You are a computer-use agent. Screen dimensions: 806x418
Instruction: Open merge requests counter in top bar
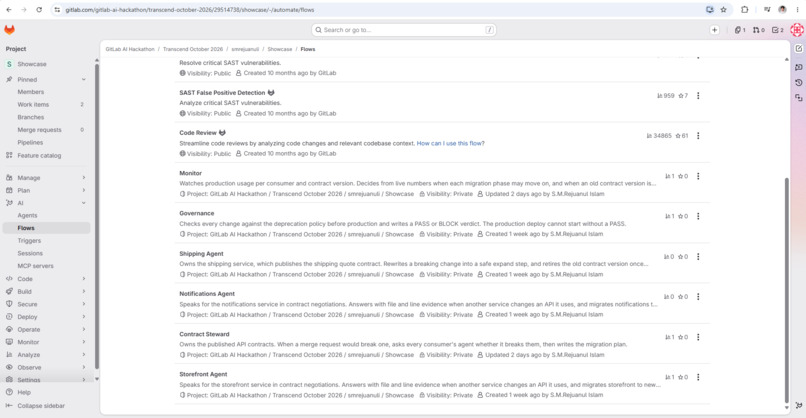[x=759, y=30]
